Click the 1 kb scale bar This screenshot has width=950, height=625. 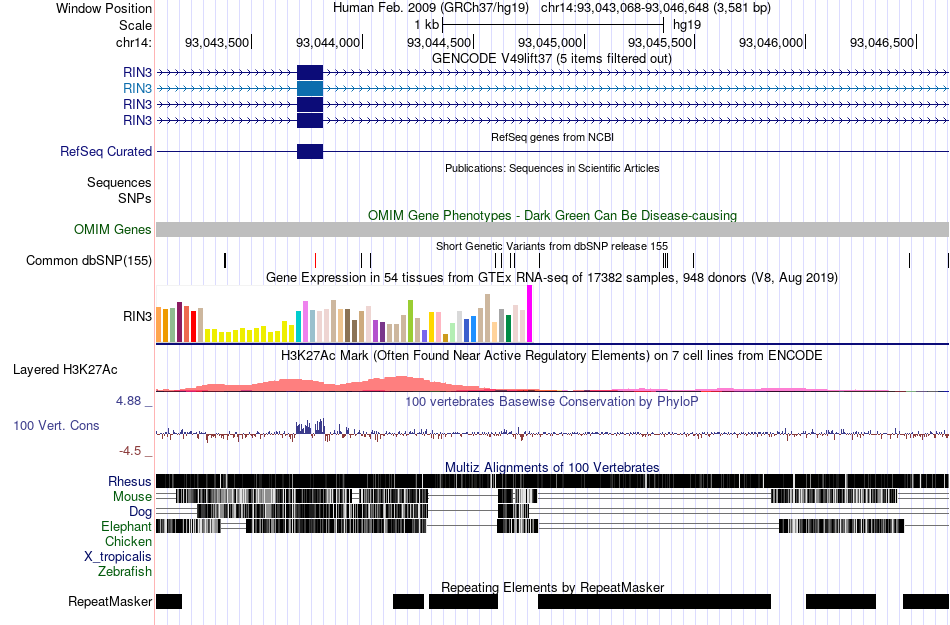point(553,25)
